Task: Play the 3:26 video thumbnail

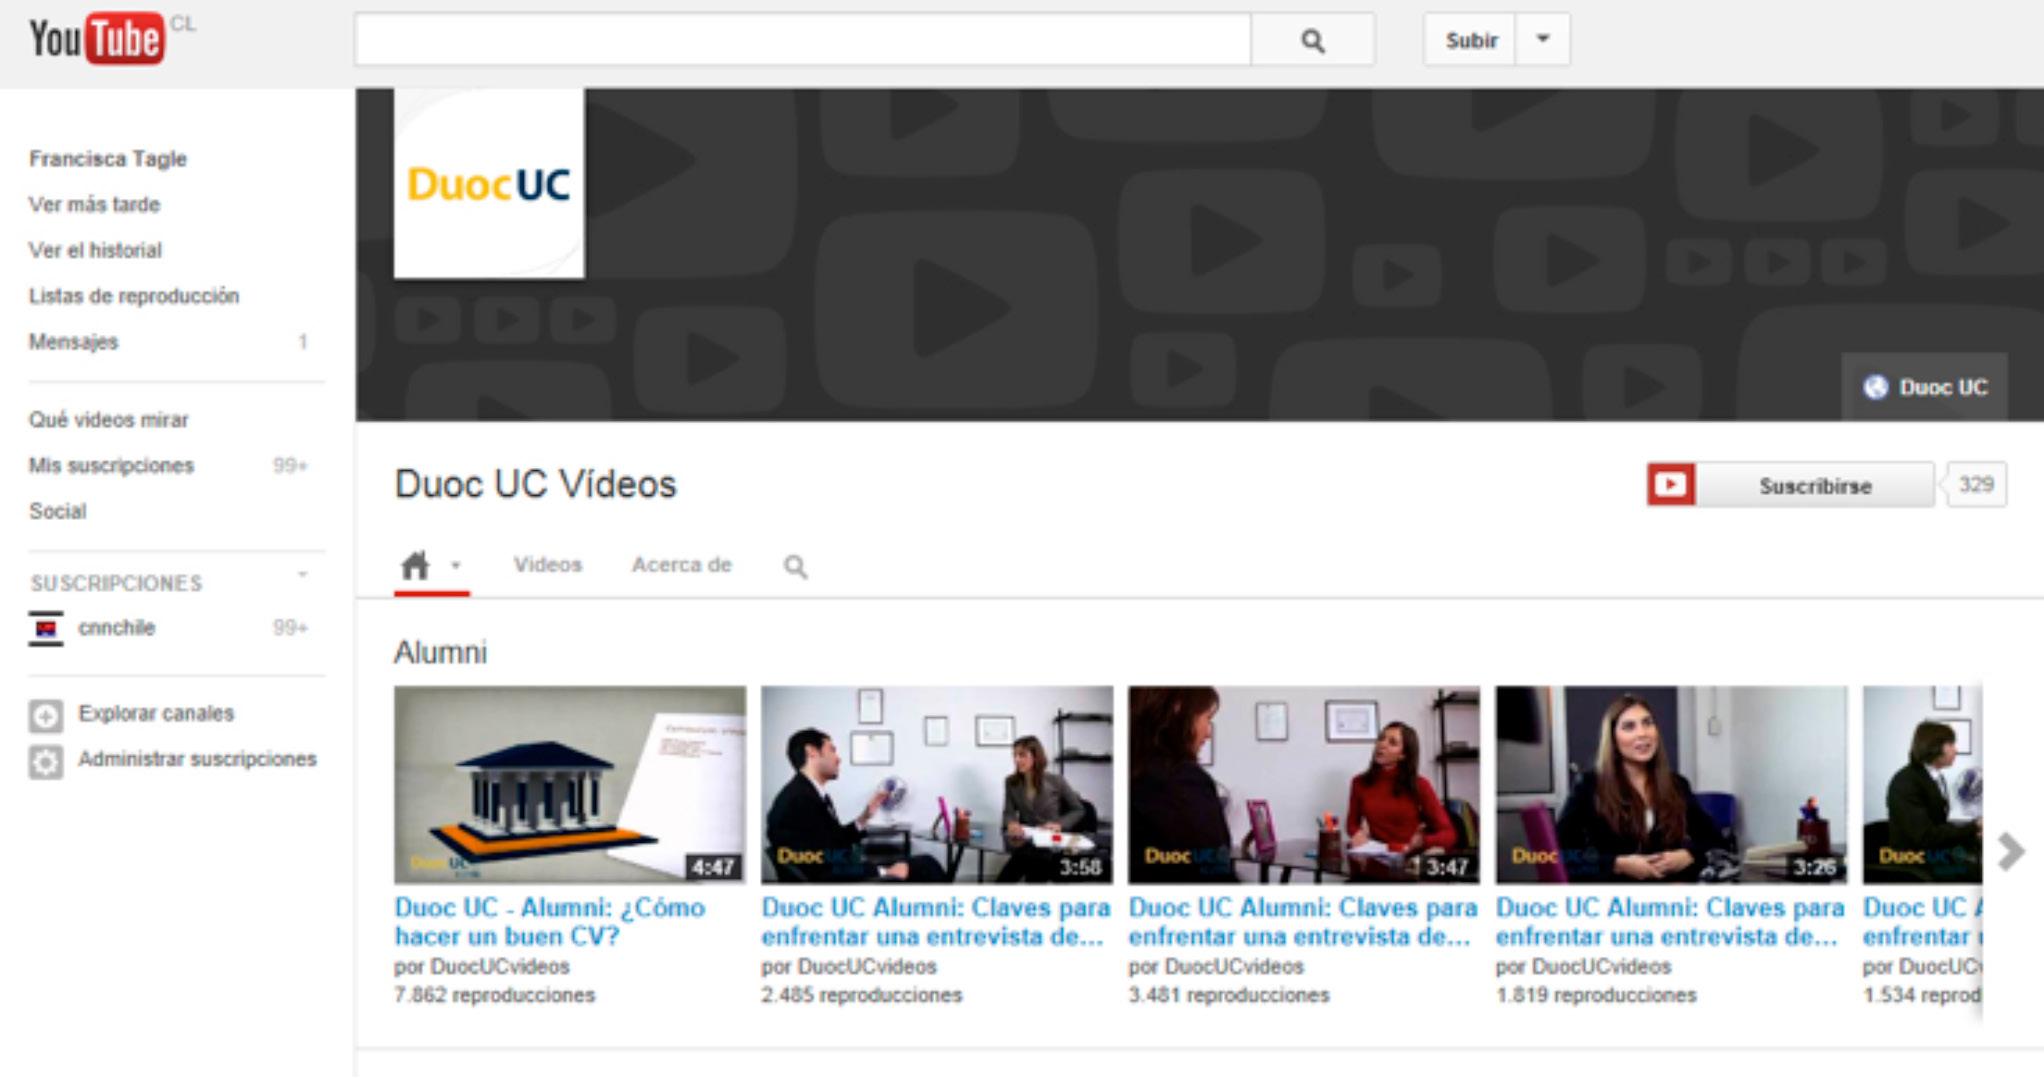Action: pos(1670,784)
